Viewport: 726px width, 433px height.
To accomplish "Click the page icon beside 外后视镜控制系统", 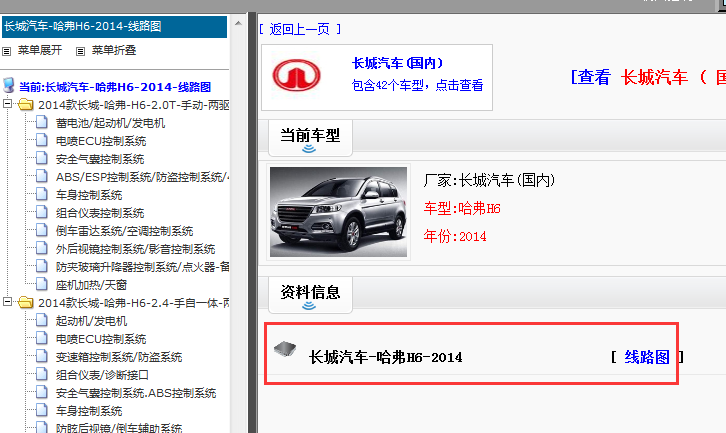I will pyautogui.click(x=42, y=249).
